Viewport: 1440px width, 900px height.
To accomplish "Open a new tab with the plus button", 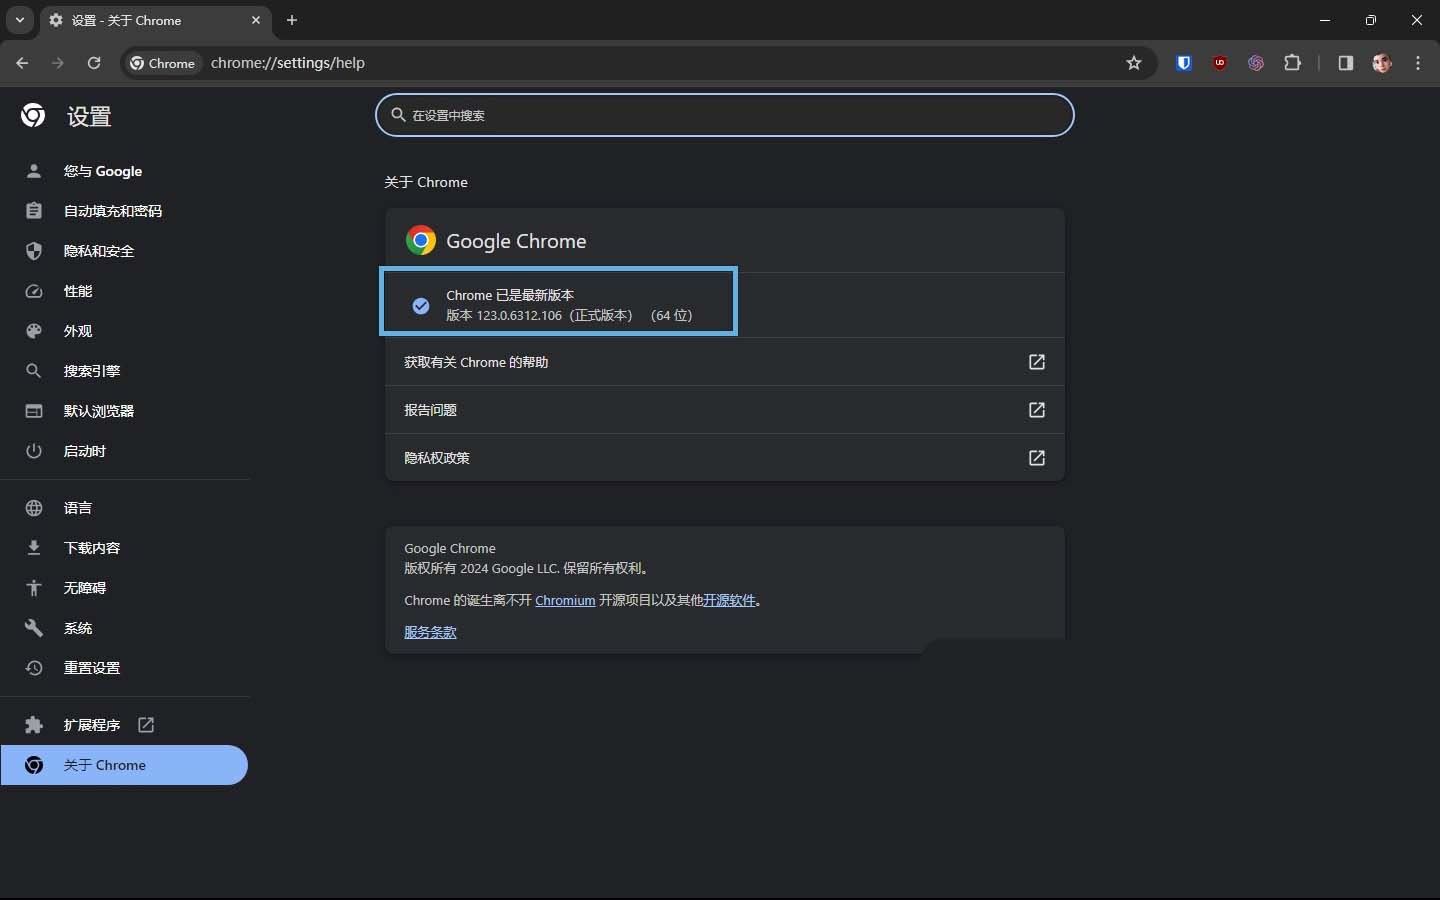I will (x=292, y=20).
